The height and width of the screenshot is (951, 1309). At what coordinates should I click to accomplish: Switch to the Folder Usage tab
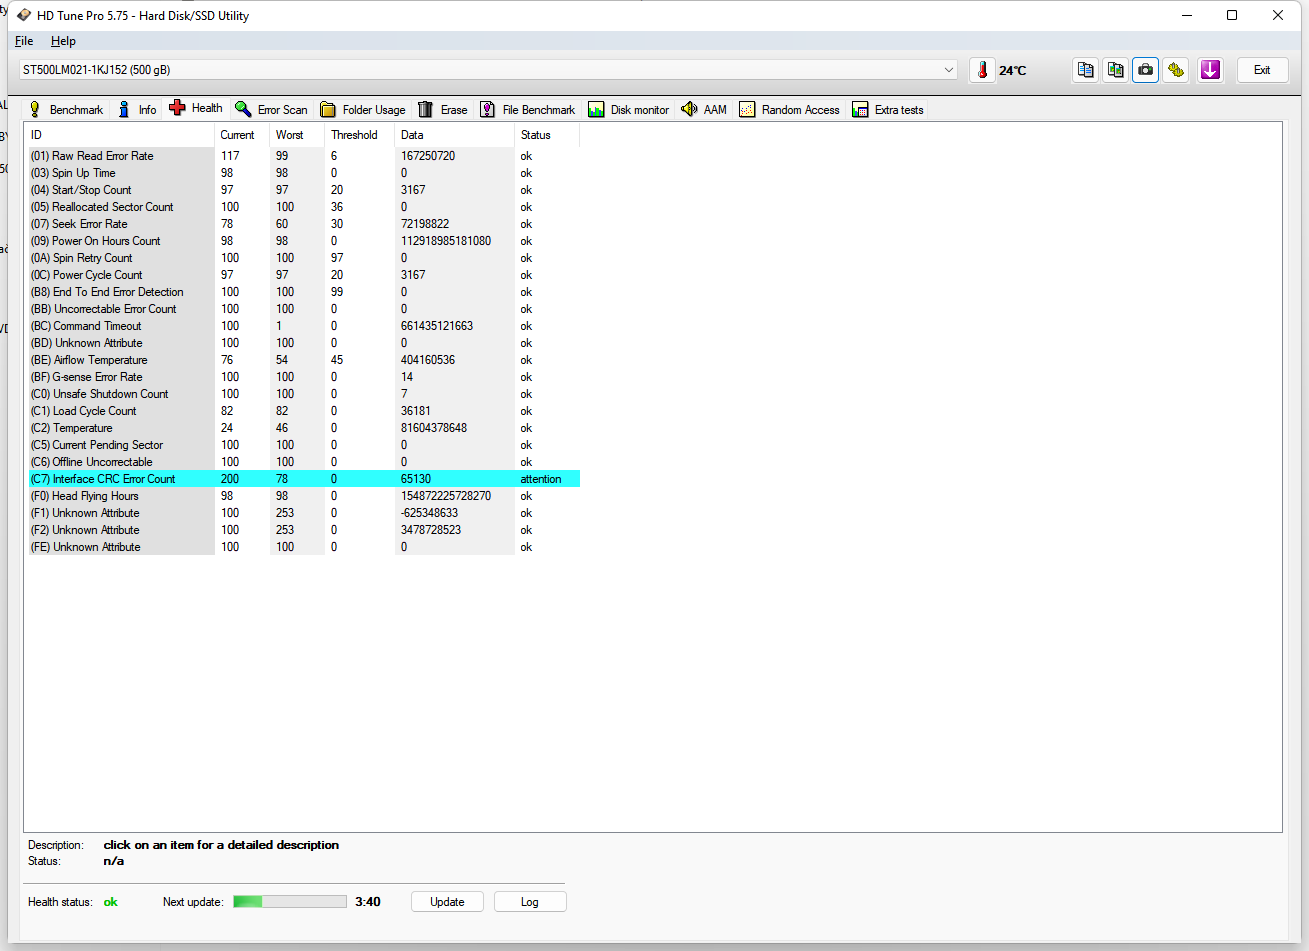point(363,110)
